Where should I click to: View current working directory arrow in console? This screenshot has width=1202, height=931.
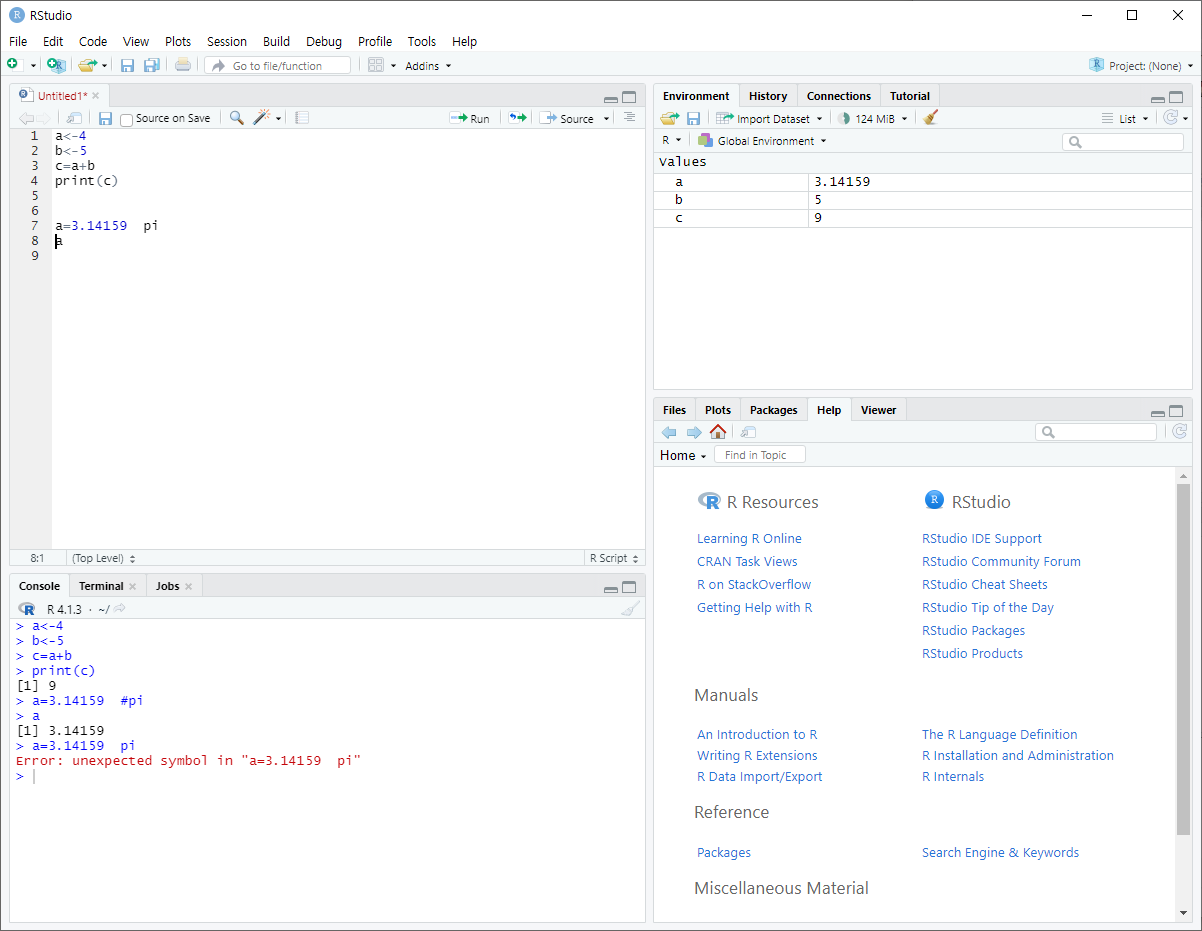click(119, 609)
